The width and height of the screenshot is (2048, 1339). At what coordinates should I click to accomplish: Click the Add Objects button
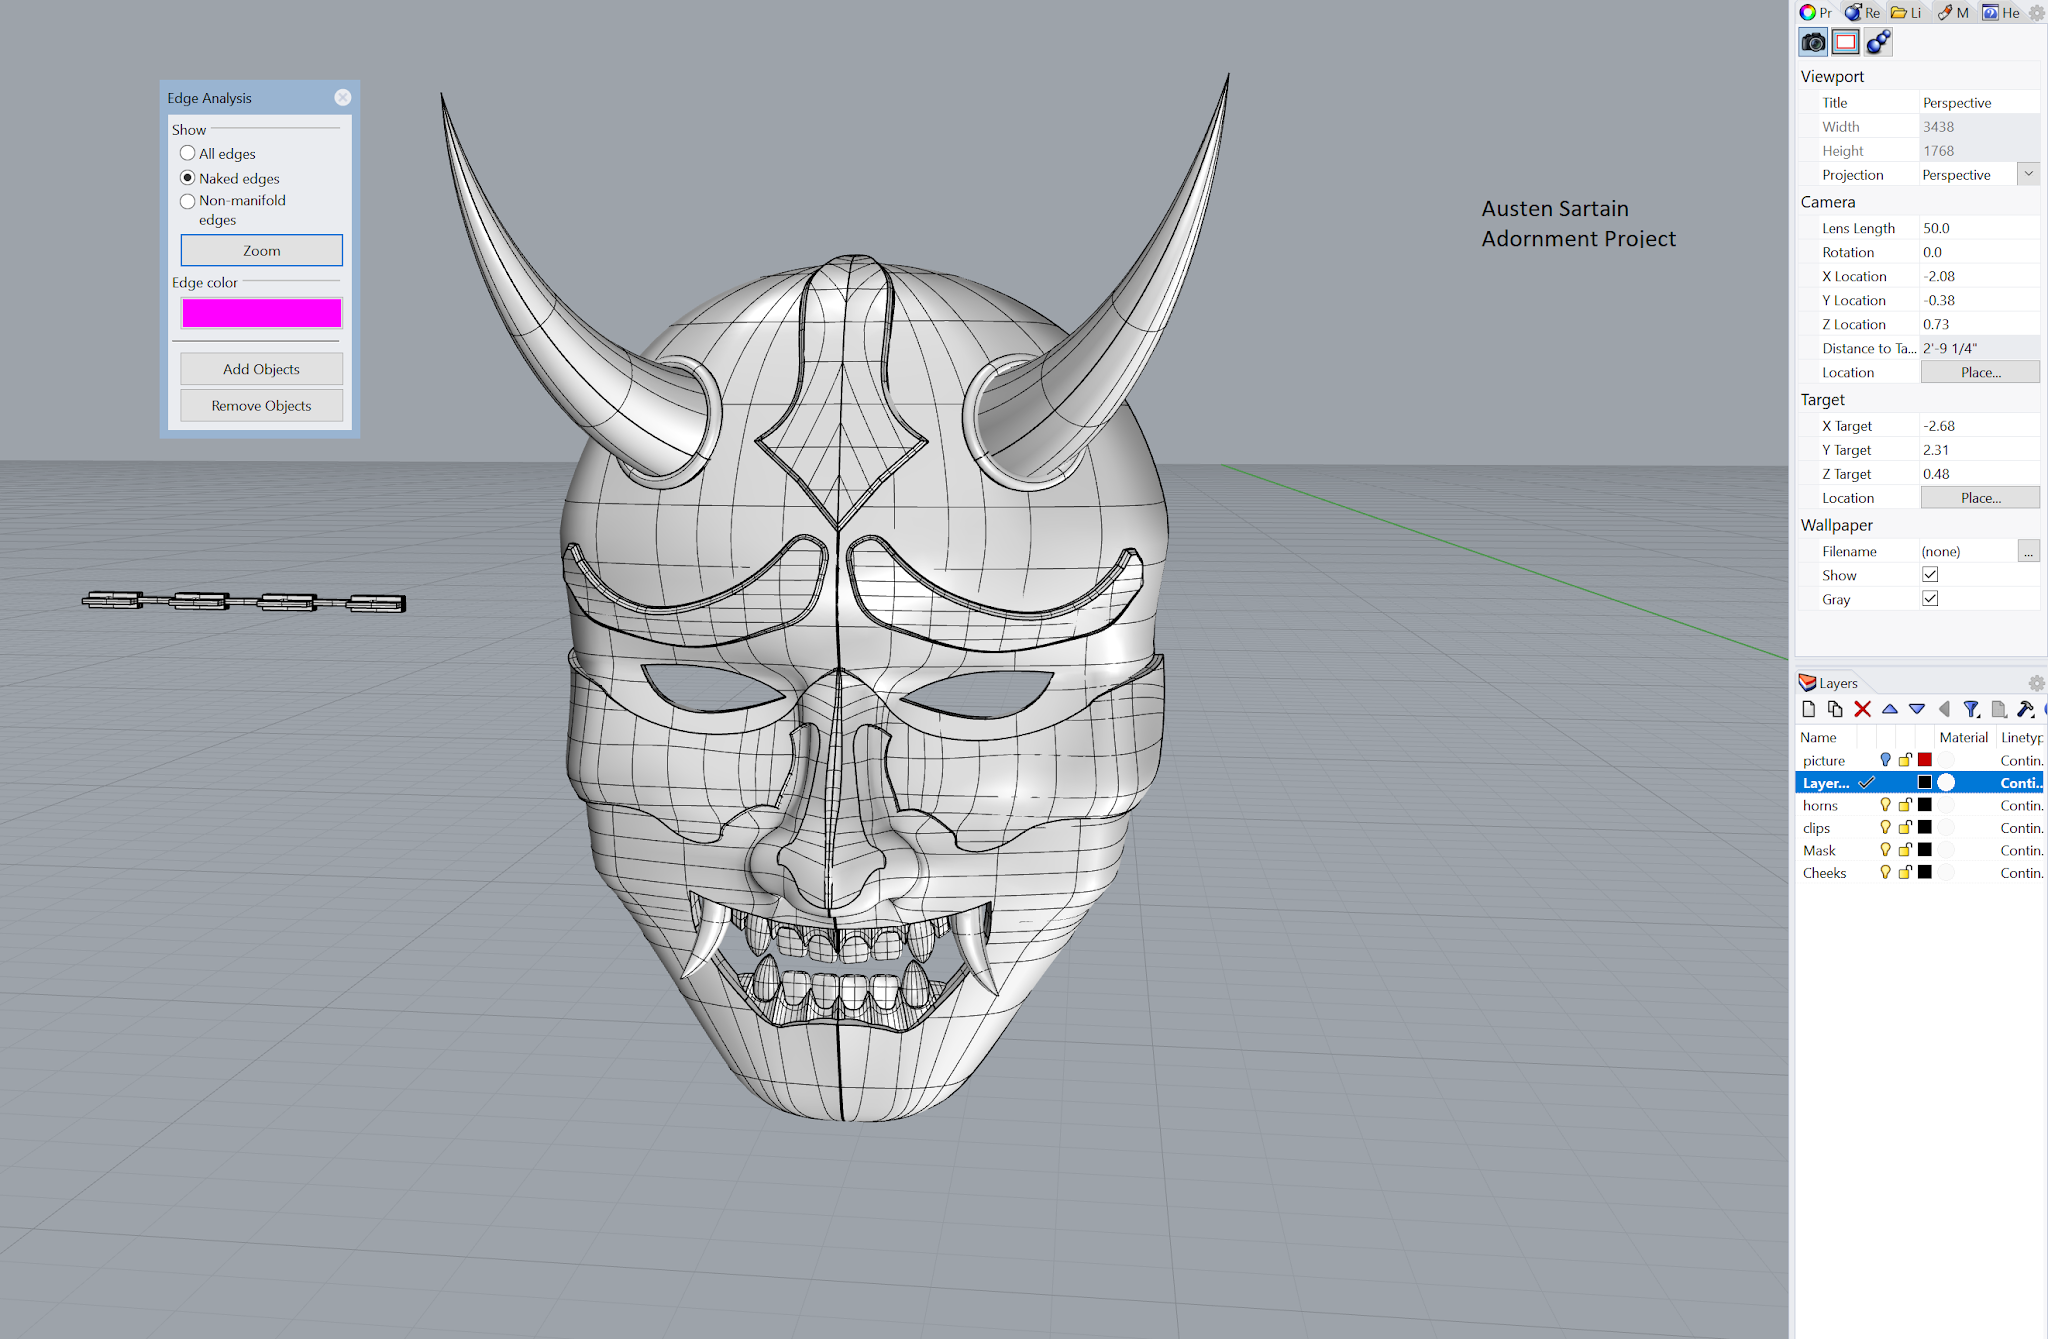click(261, 369)
